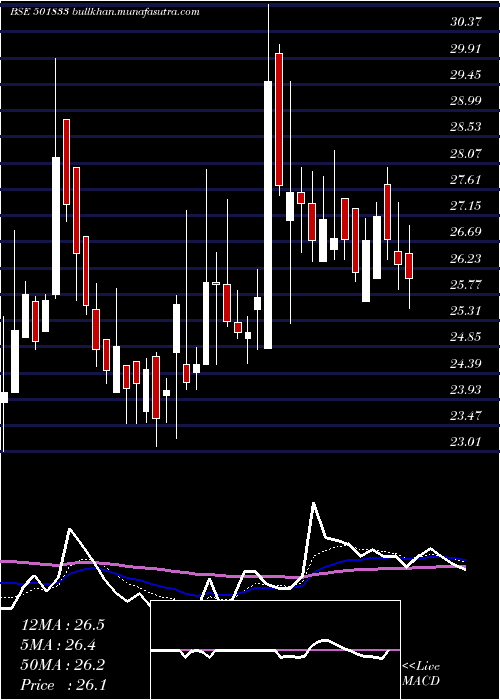The height and width of the screenshot is (700, 500).
Task: Click the 26.23 price axis label
Action: point(466,258)
